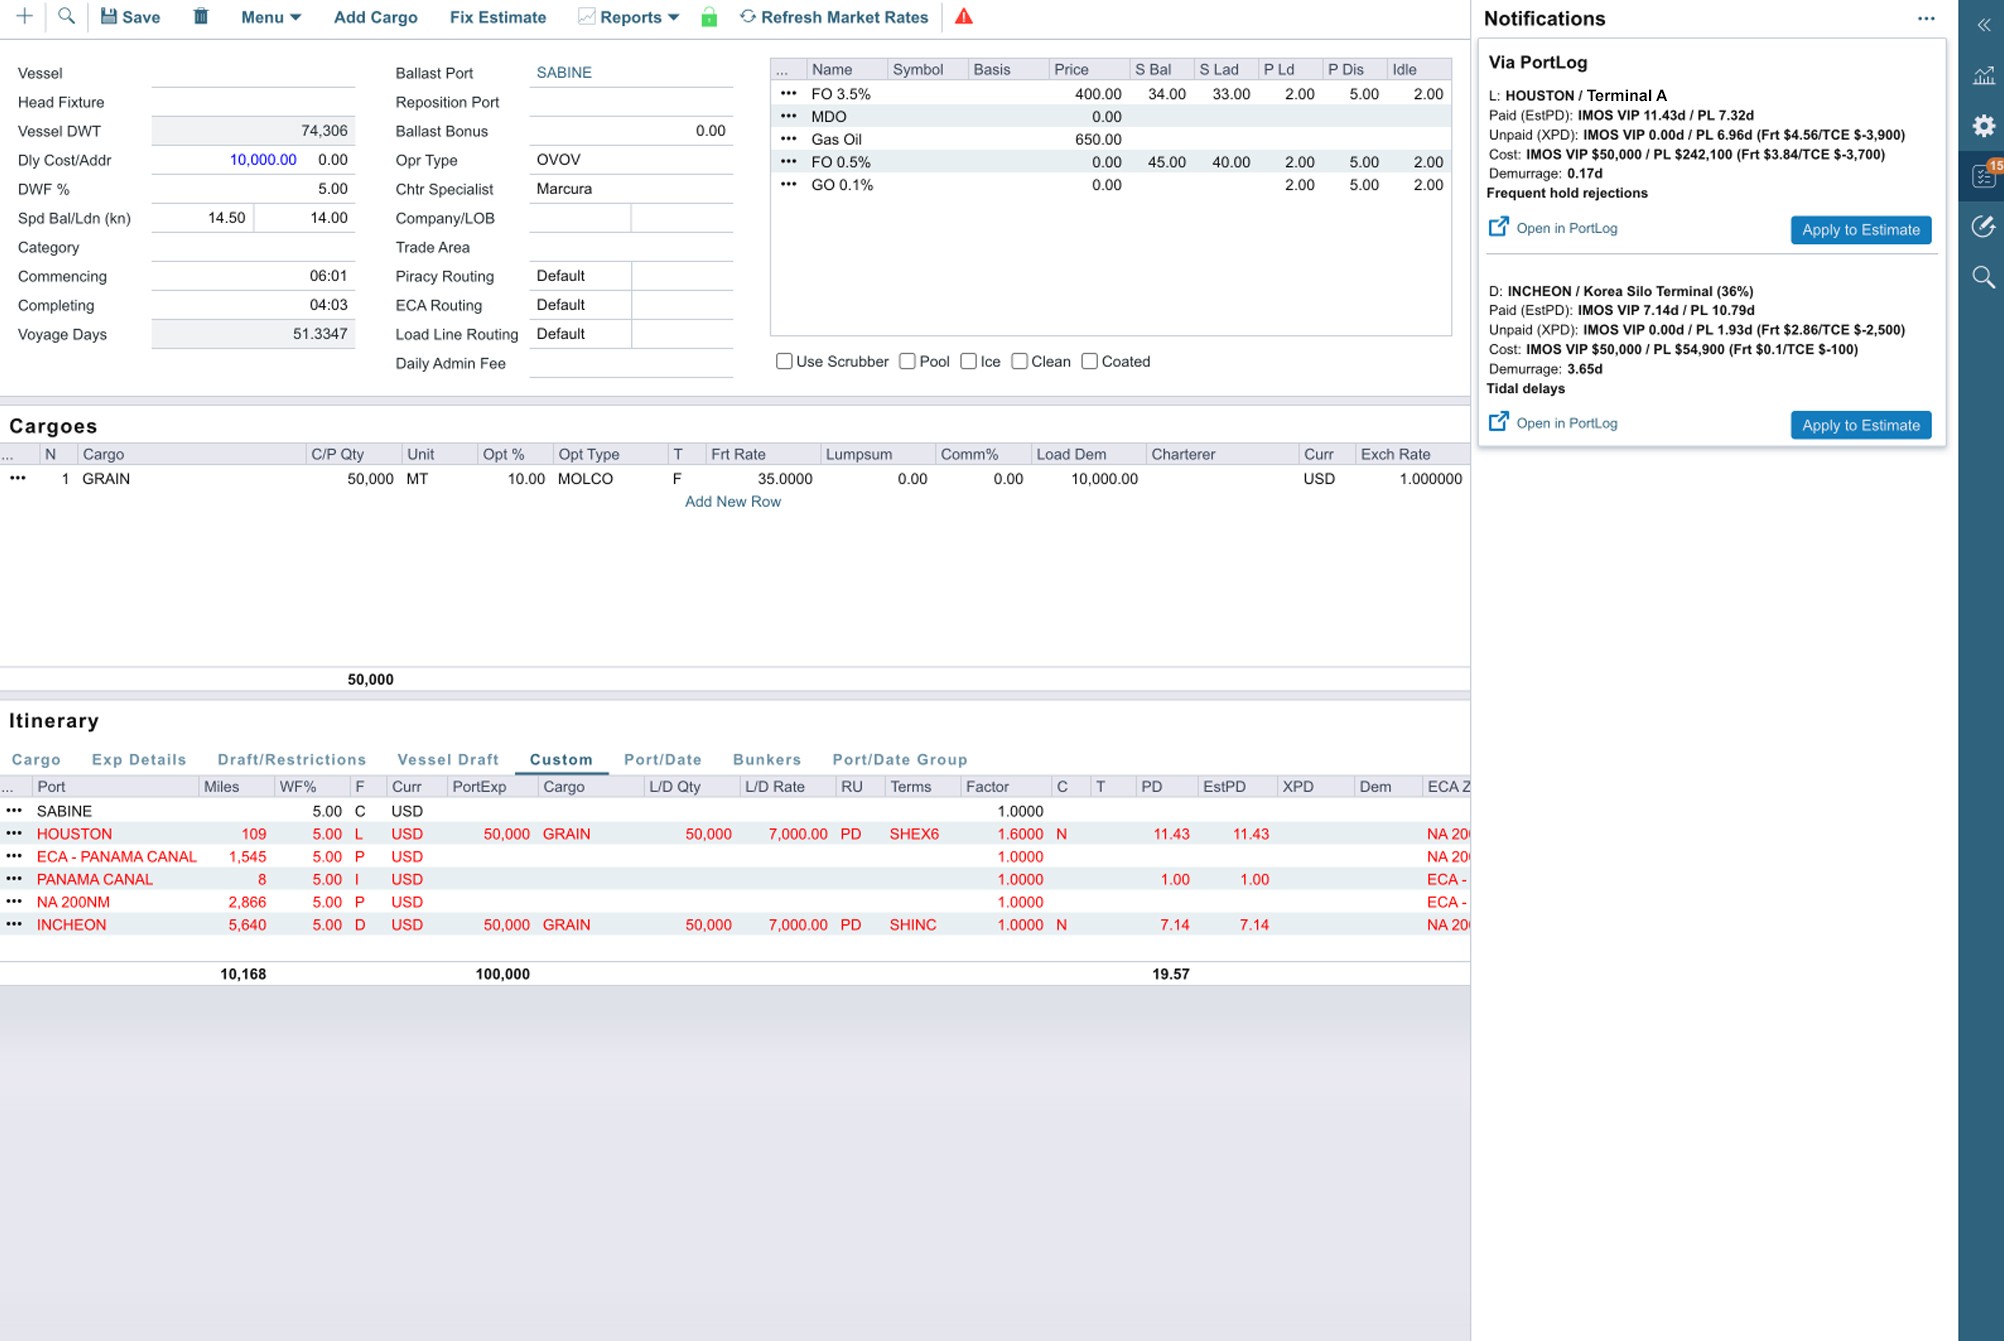Click the green lock icon
The height and width of the screenshot is (1341, 2004).
(x=709, y=17)
